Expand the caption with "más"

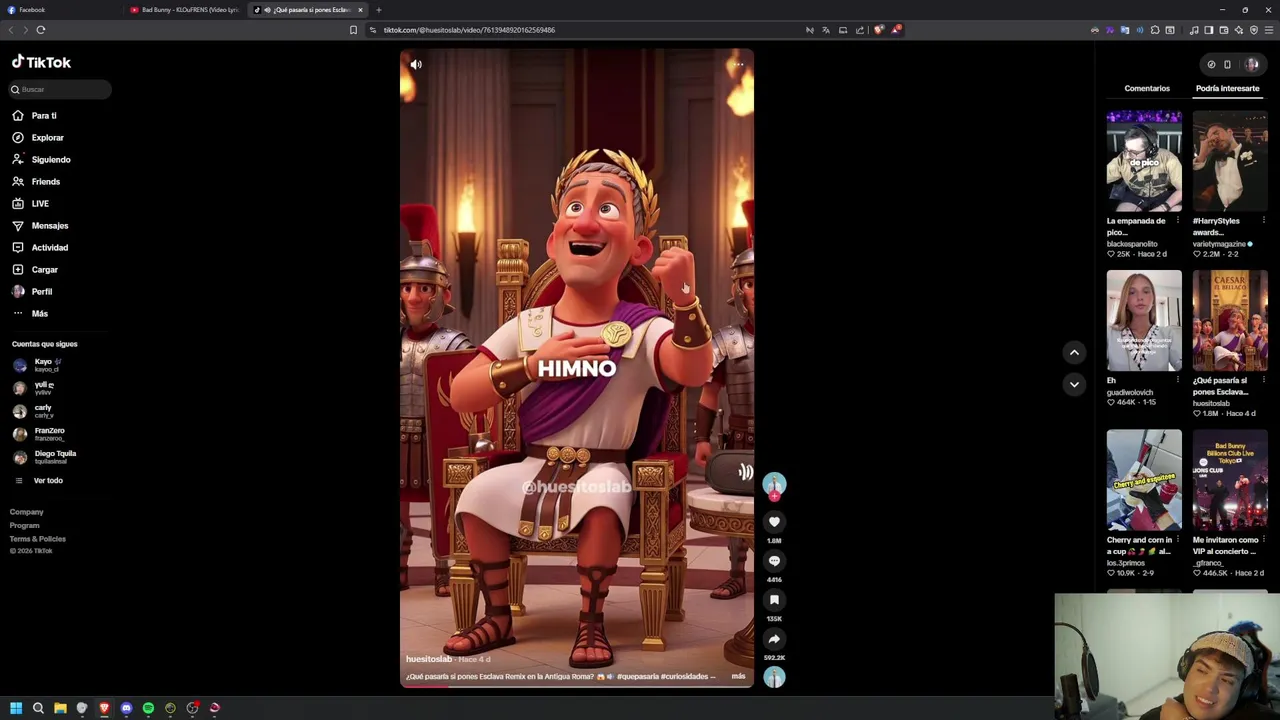pyautogui.click(x=738, y=677)
